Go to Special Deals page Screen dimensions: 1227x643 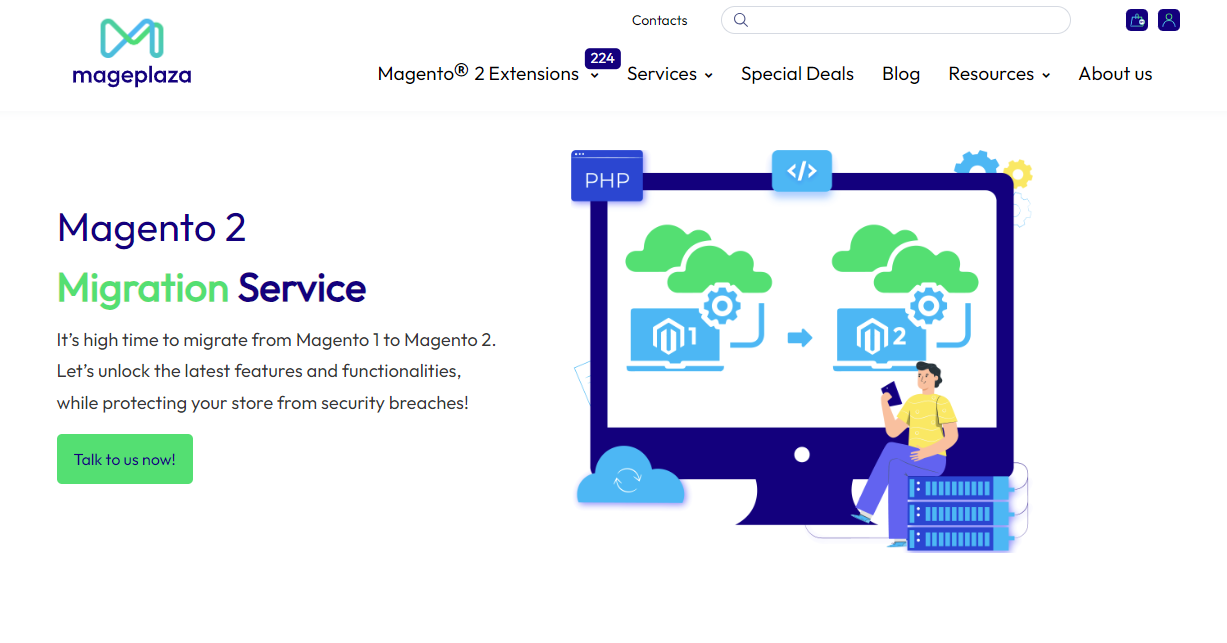[798, 74]
